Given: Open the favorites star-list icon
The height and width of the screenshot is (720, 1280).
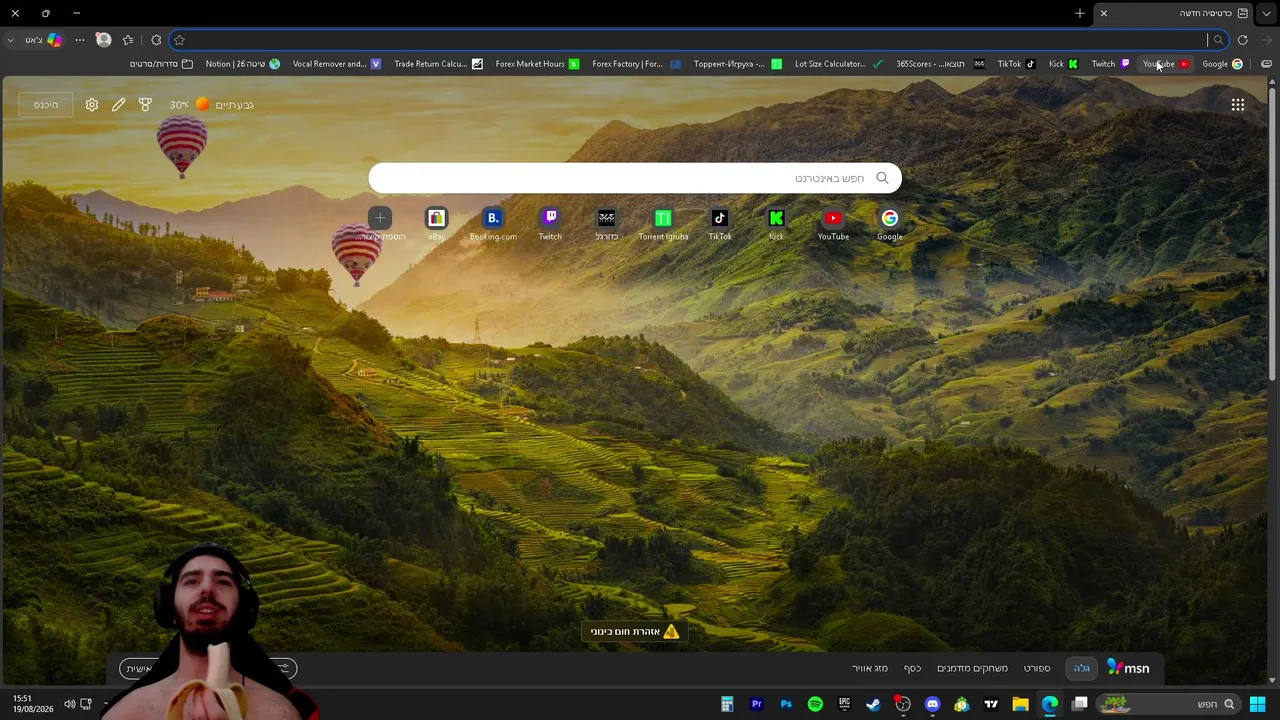Looking at the screenshot, I should coord(128,40).
